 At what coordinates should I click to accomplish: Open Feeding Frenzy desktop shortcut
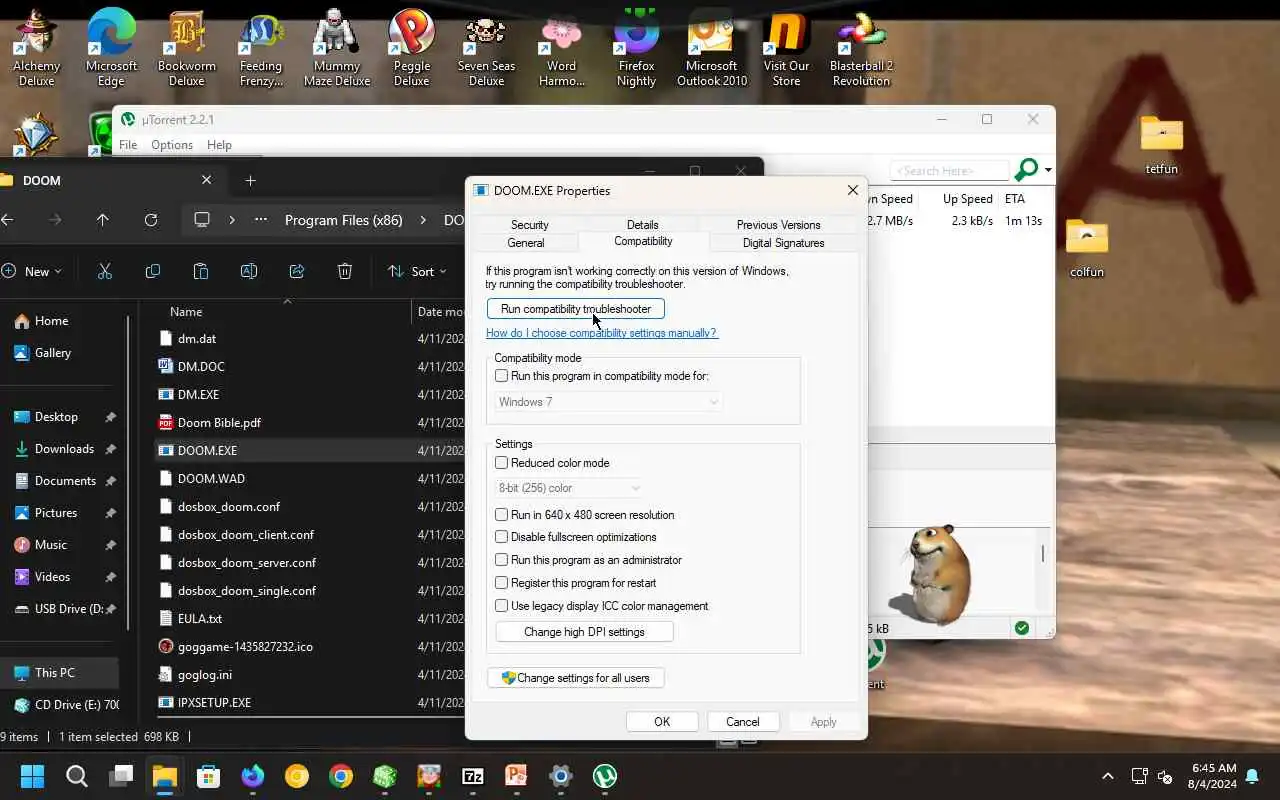coord(261,48)
